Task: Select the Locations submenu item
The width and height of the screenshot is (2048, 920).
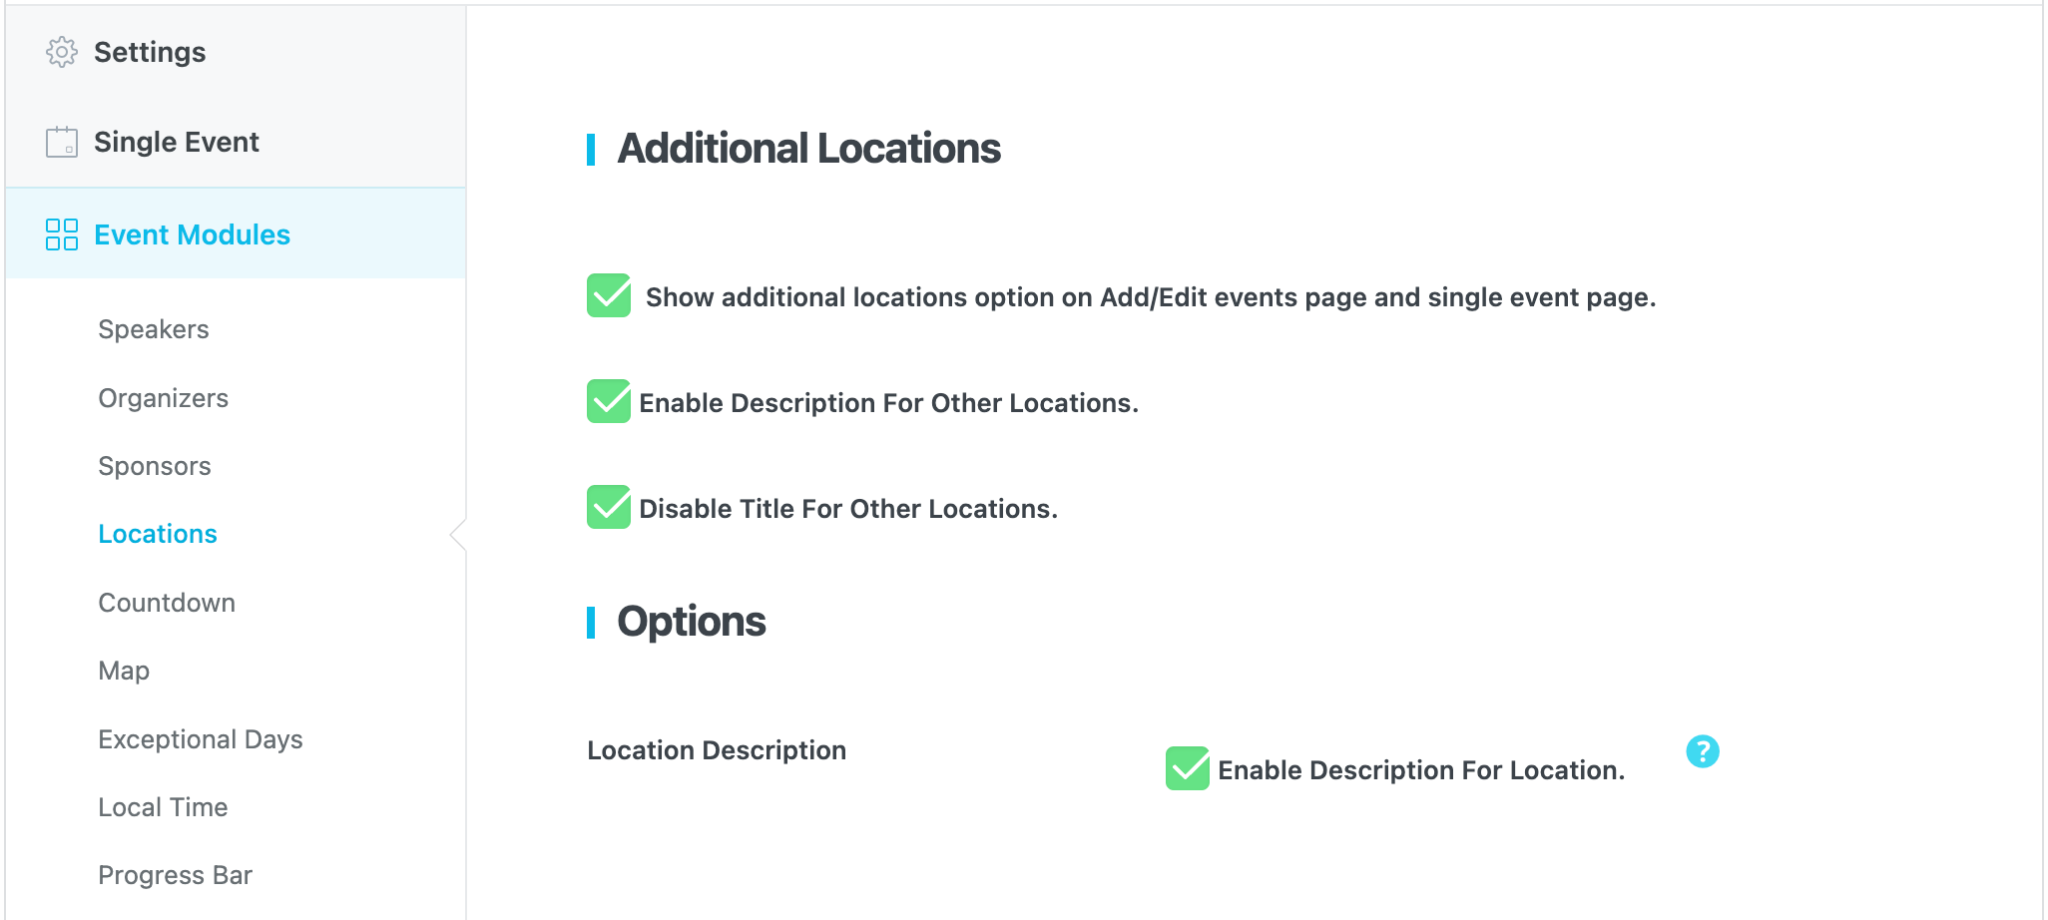Action: tap(158, 534)
